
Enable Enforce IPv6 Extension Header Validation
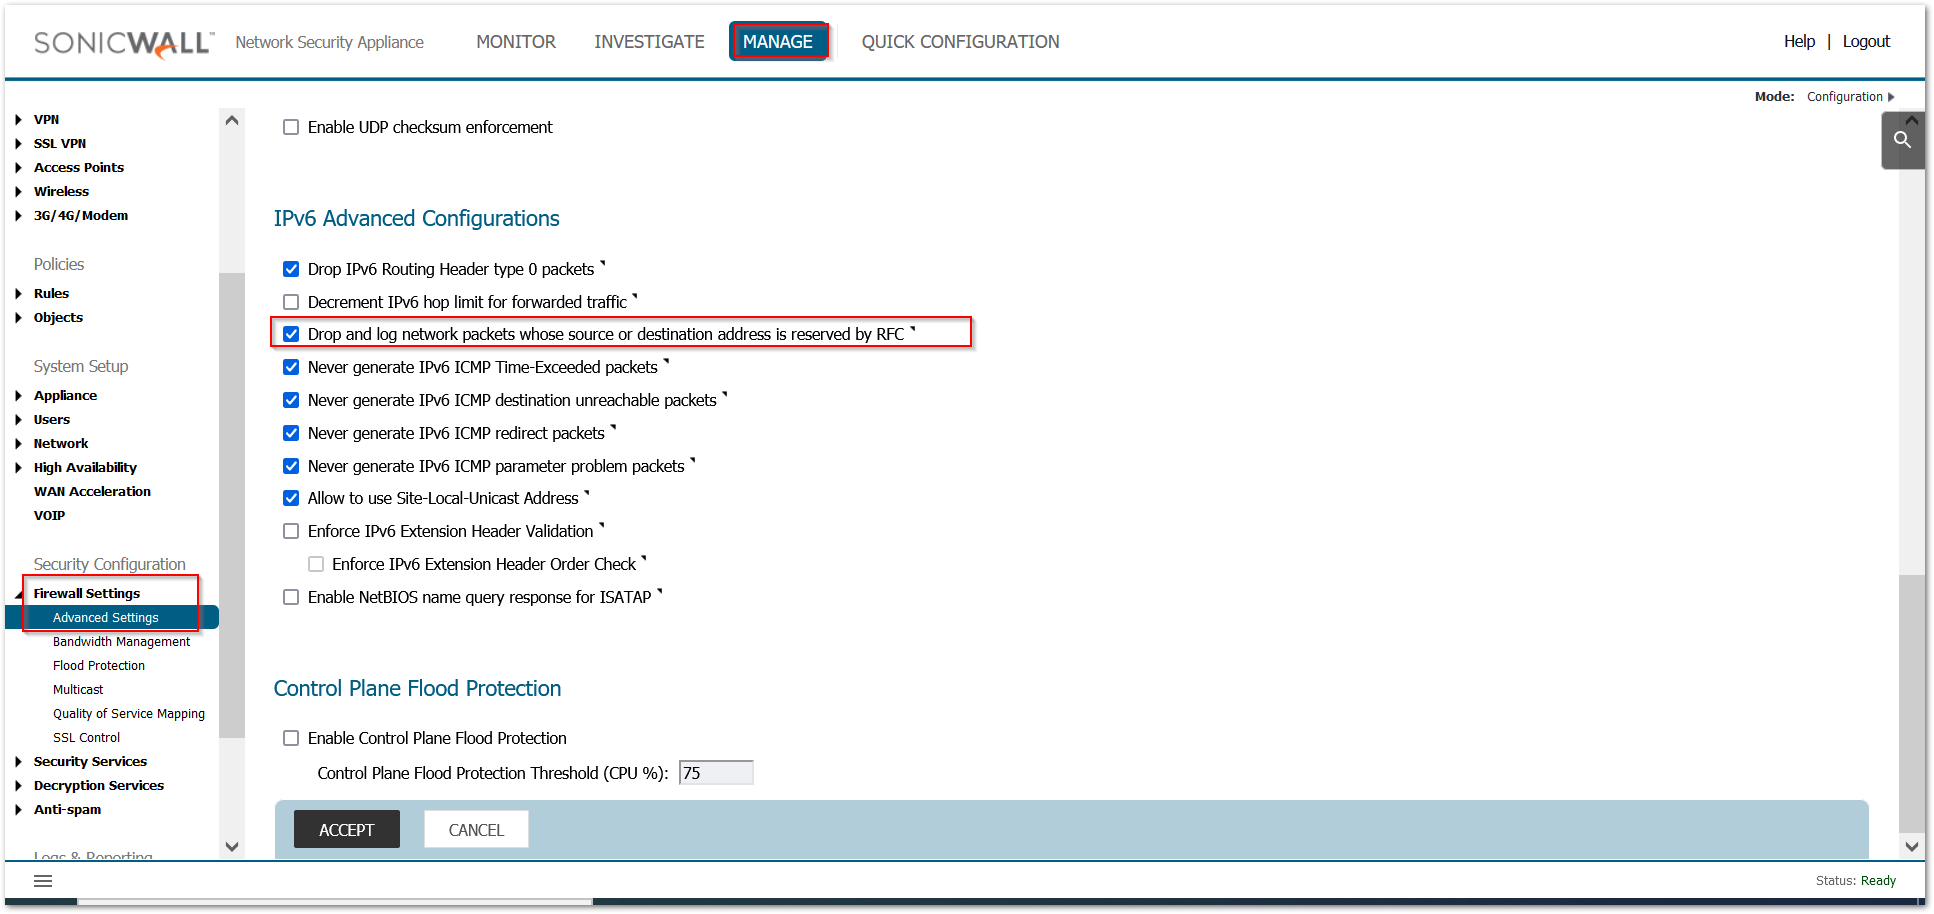click(291, 531)
